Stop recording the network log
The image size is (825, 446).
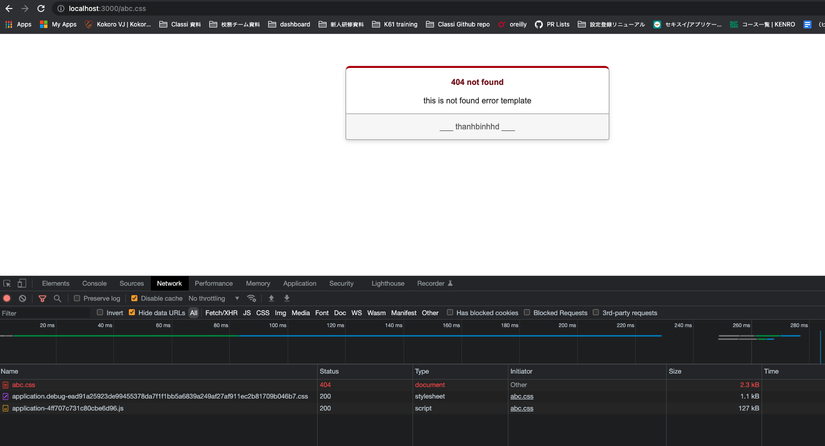point(7,298)
